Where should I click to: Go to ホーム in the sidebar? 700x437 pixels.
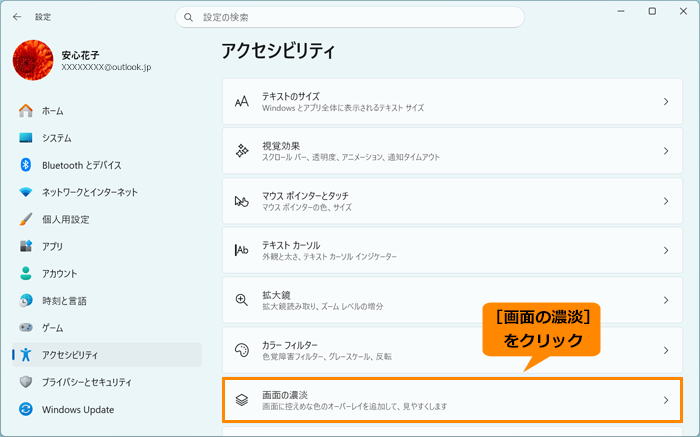point(53,111)
